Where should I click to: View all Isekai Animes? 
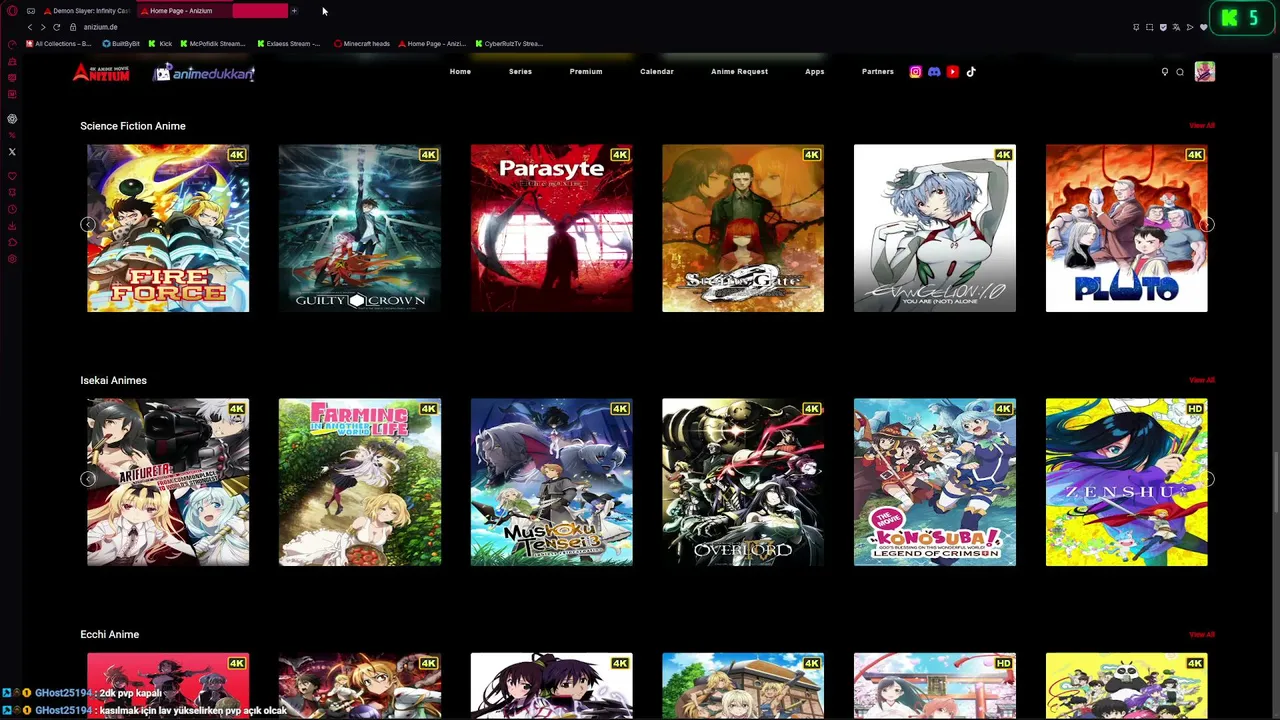(x=1202, y=380)
